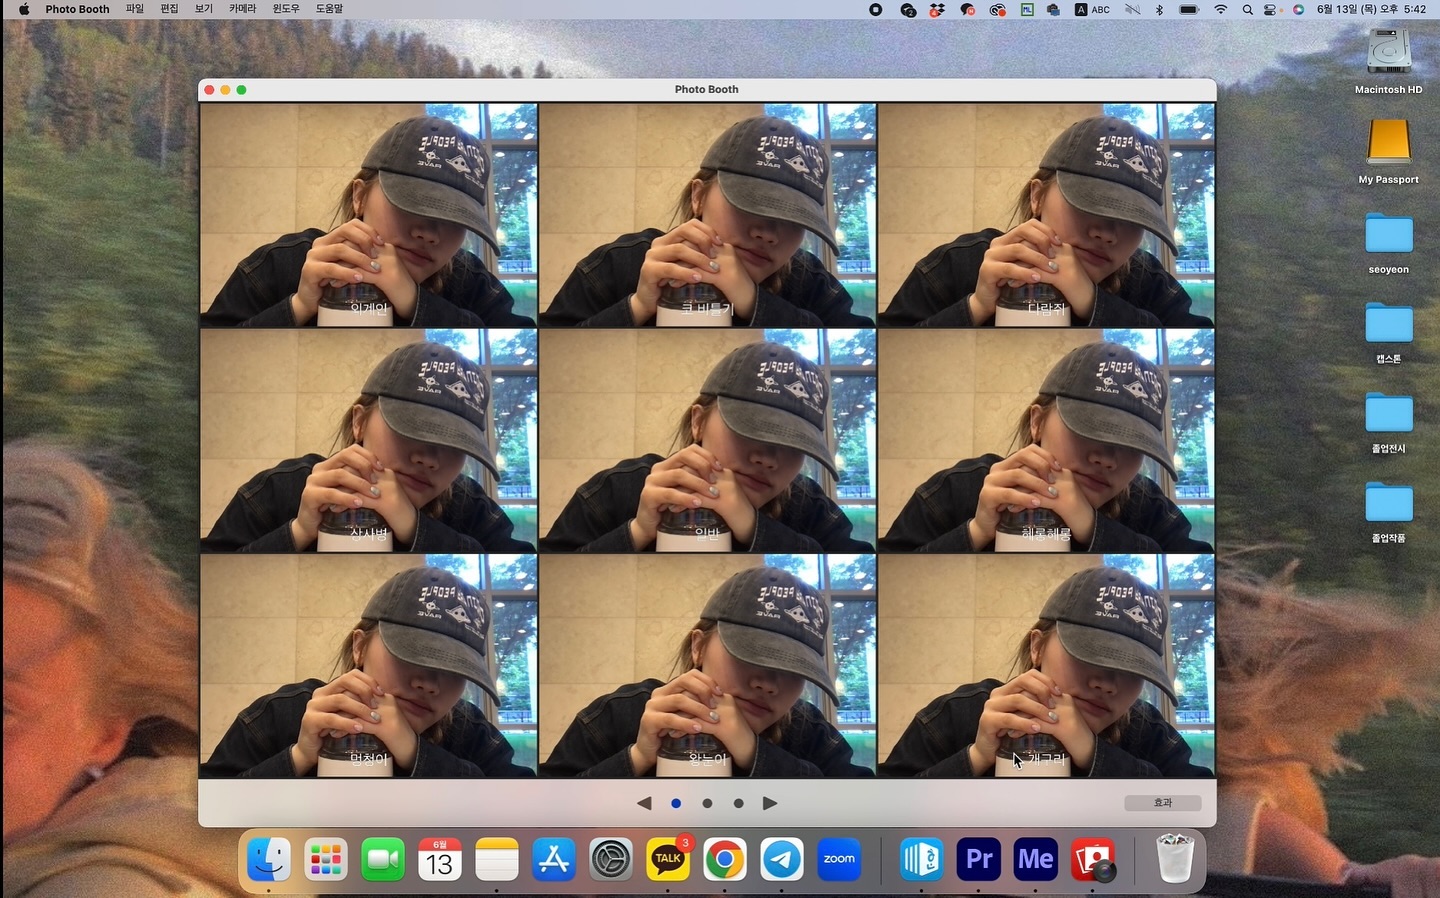Check battery status icon
1440x898 pixels.
(x=1189, y=9)
